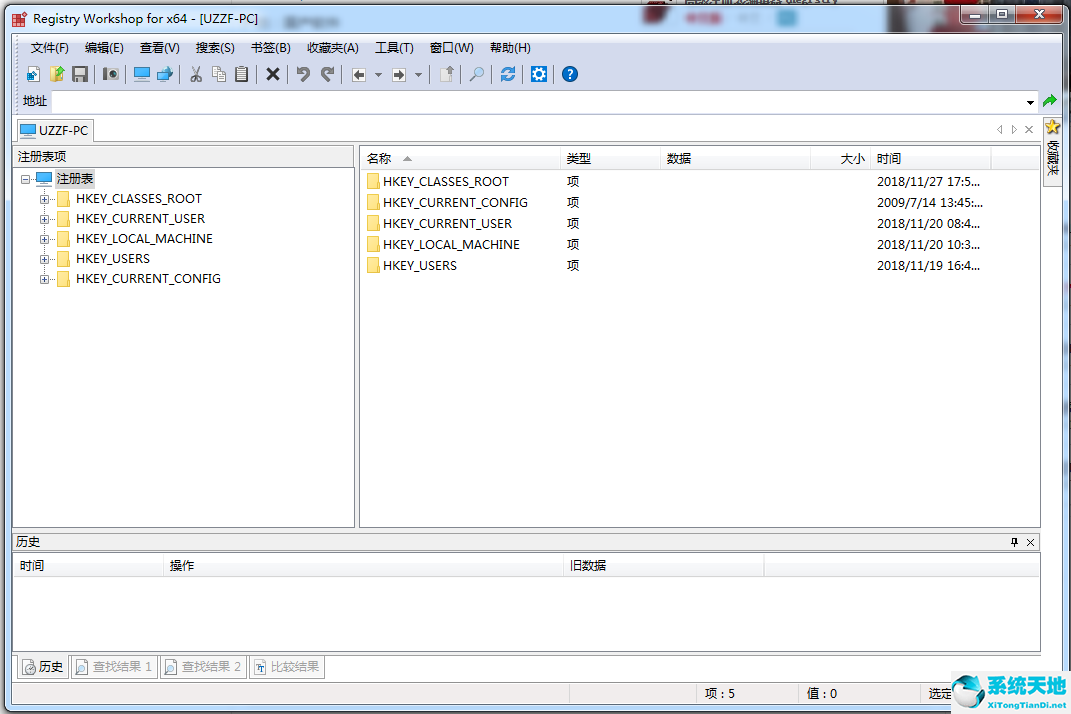Open the 工具(T) menu
Image resolution: width=1071 pixels, height=714 pixels.
[x=394, y=48]
